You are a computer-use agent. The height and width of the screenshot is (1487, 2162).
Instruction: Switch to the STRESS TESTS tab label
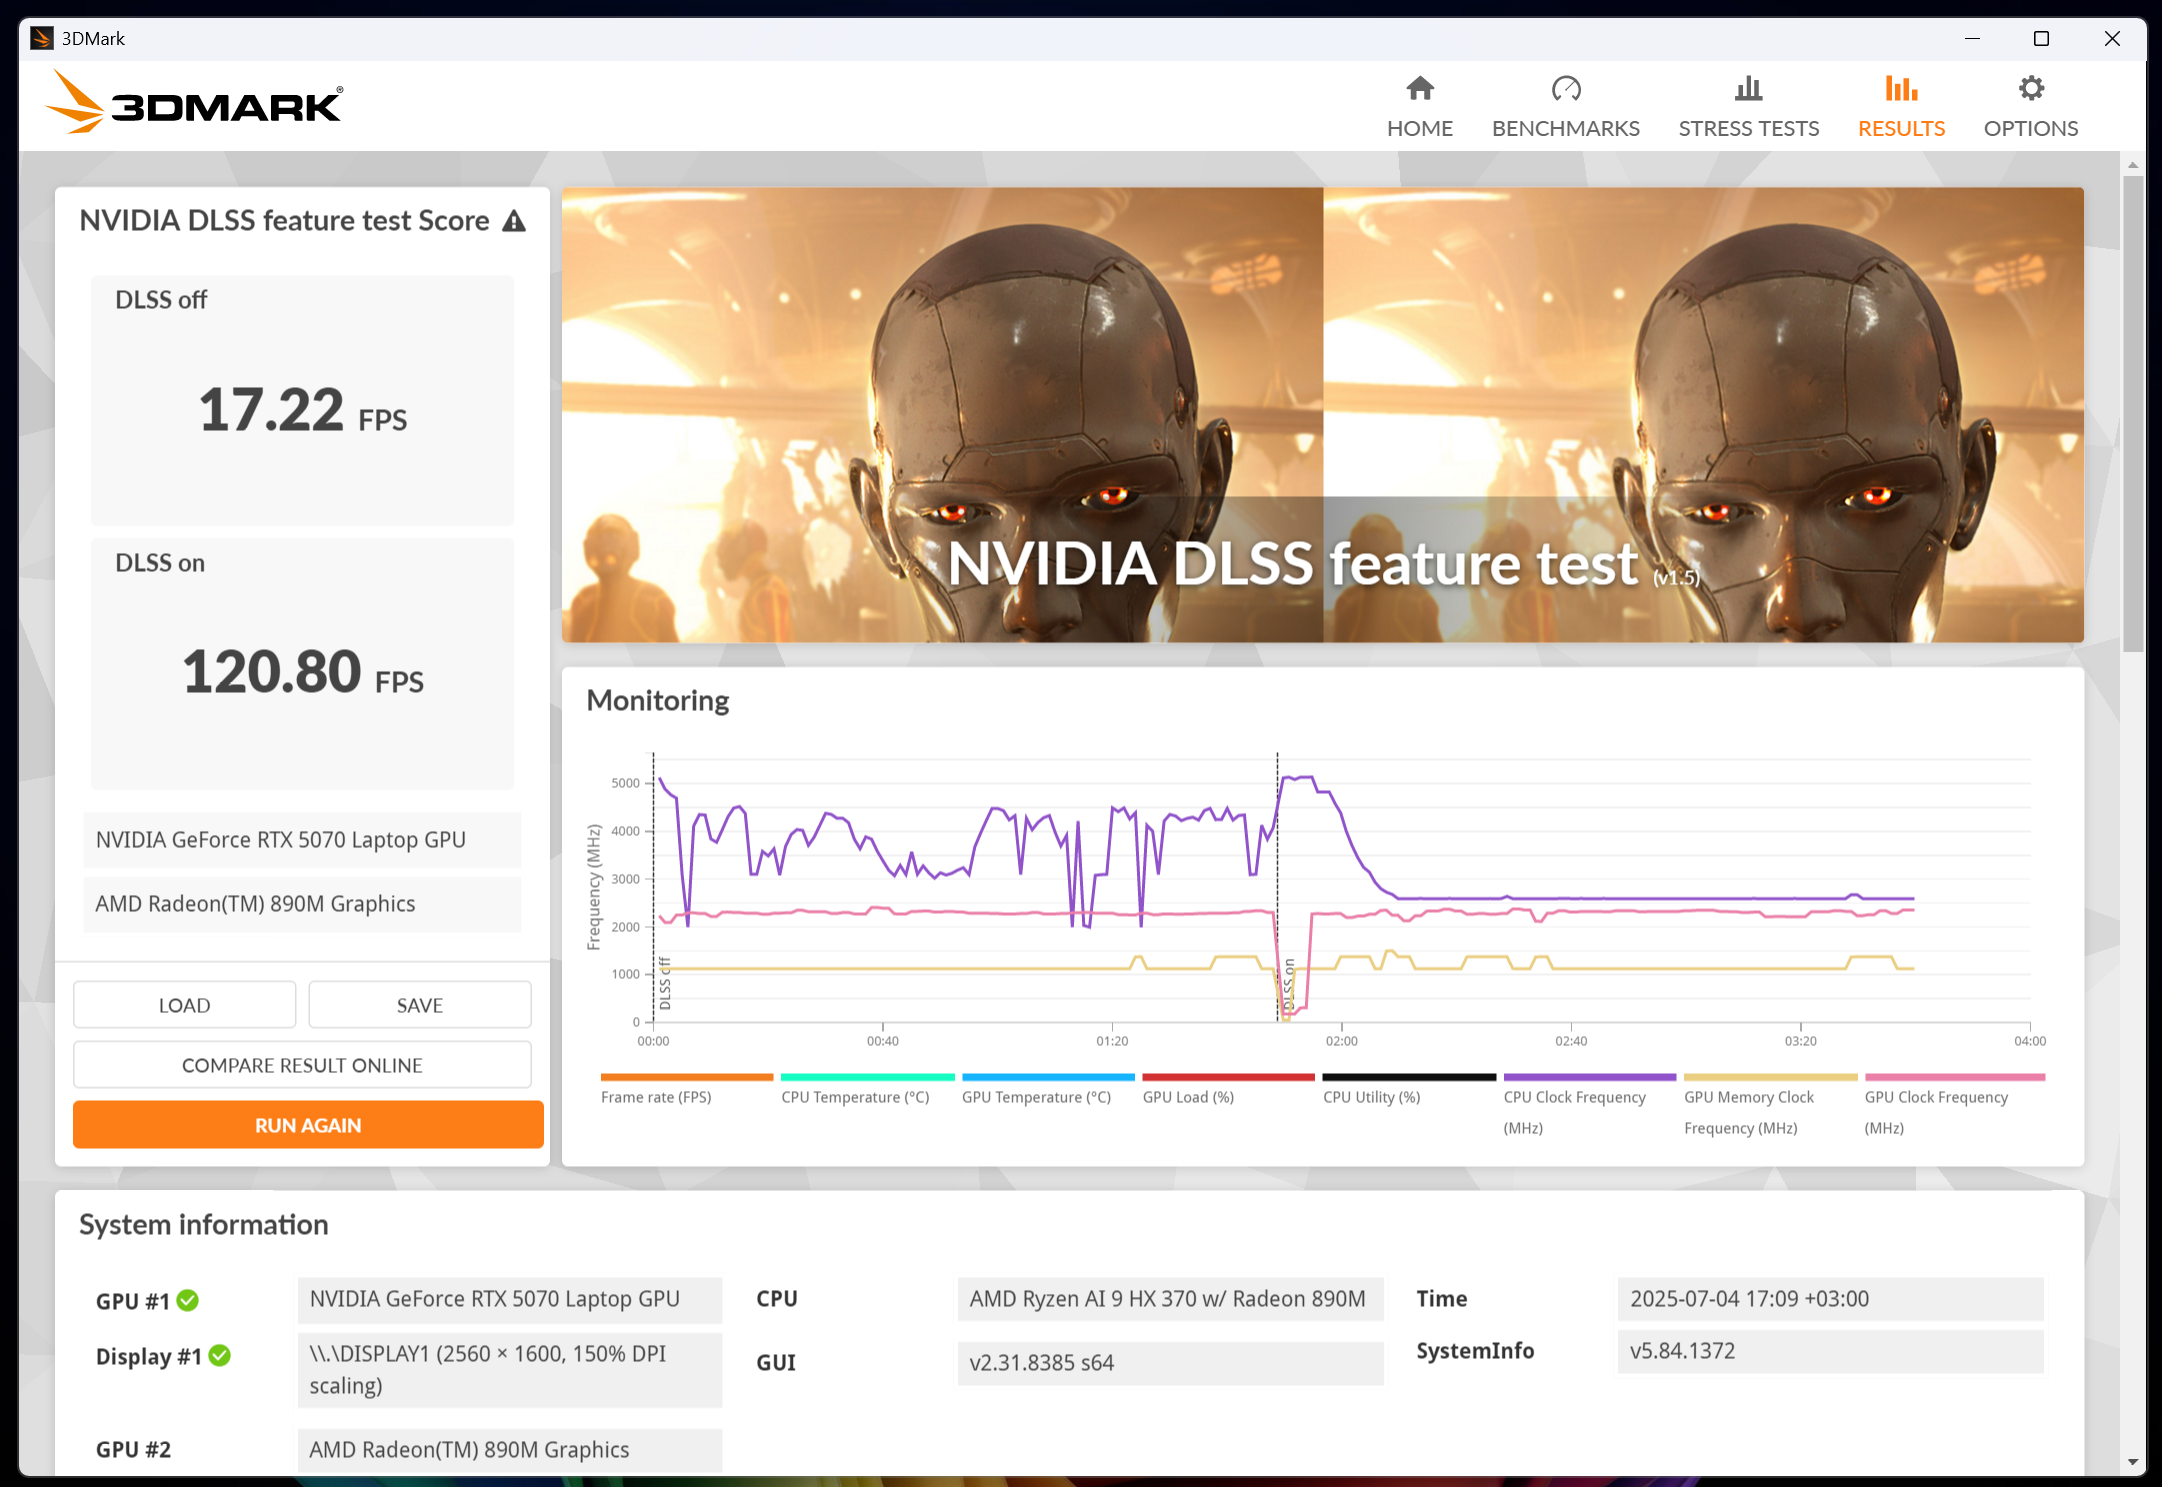tap(1748, 129)
